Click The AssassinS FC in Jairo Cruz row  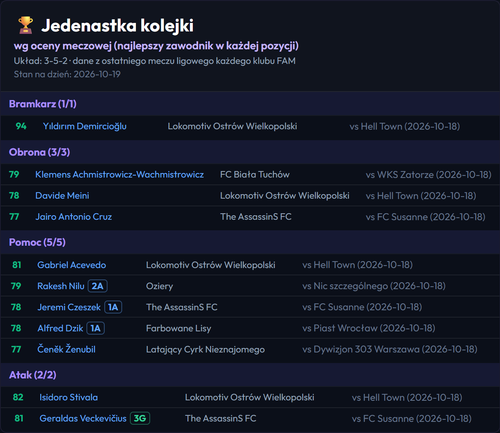point(256,217)
